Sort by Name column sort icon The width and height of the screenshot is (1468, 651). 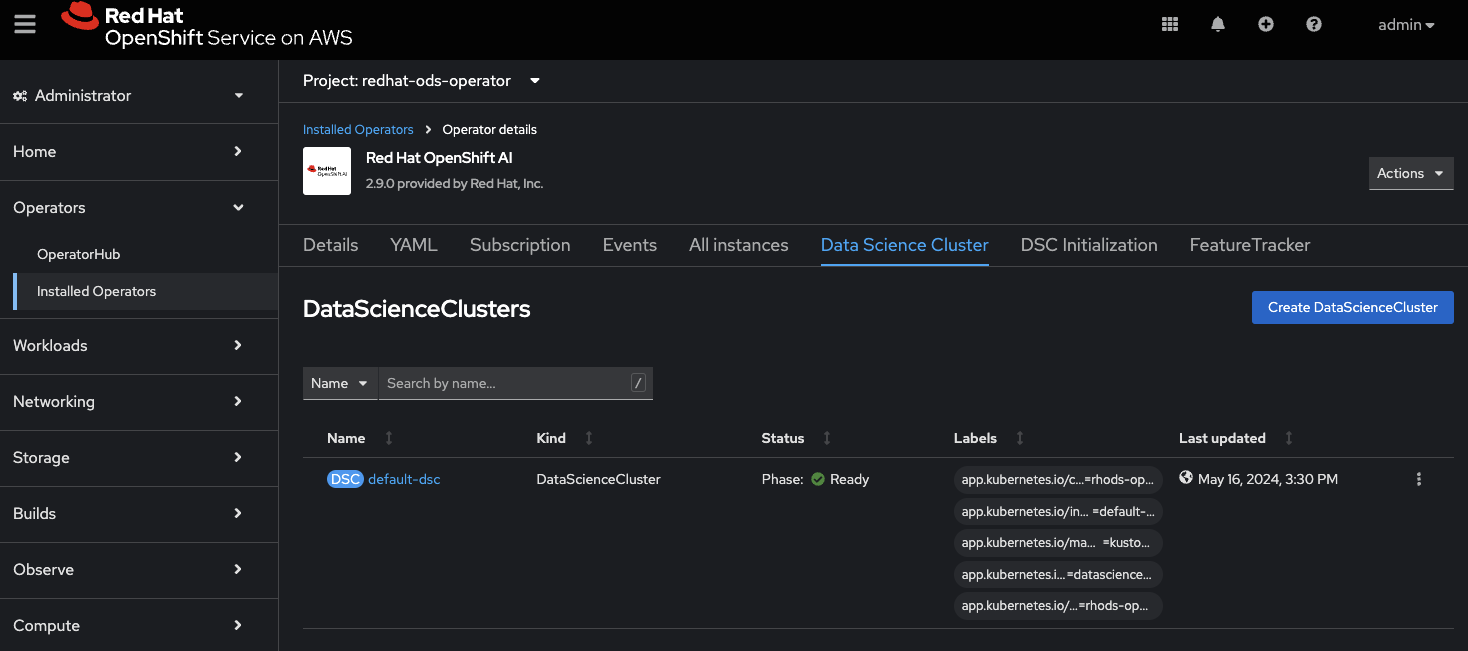pyautogui.click(x=389, y=438)
